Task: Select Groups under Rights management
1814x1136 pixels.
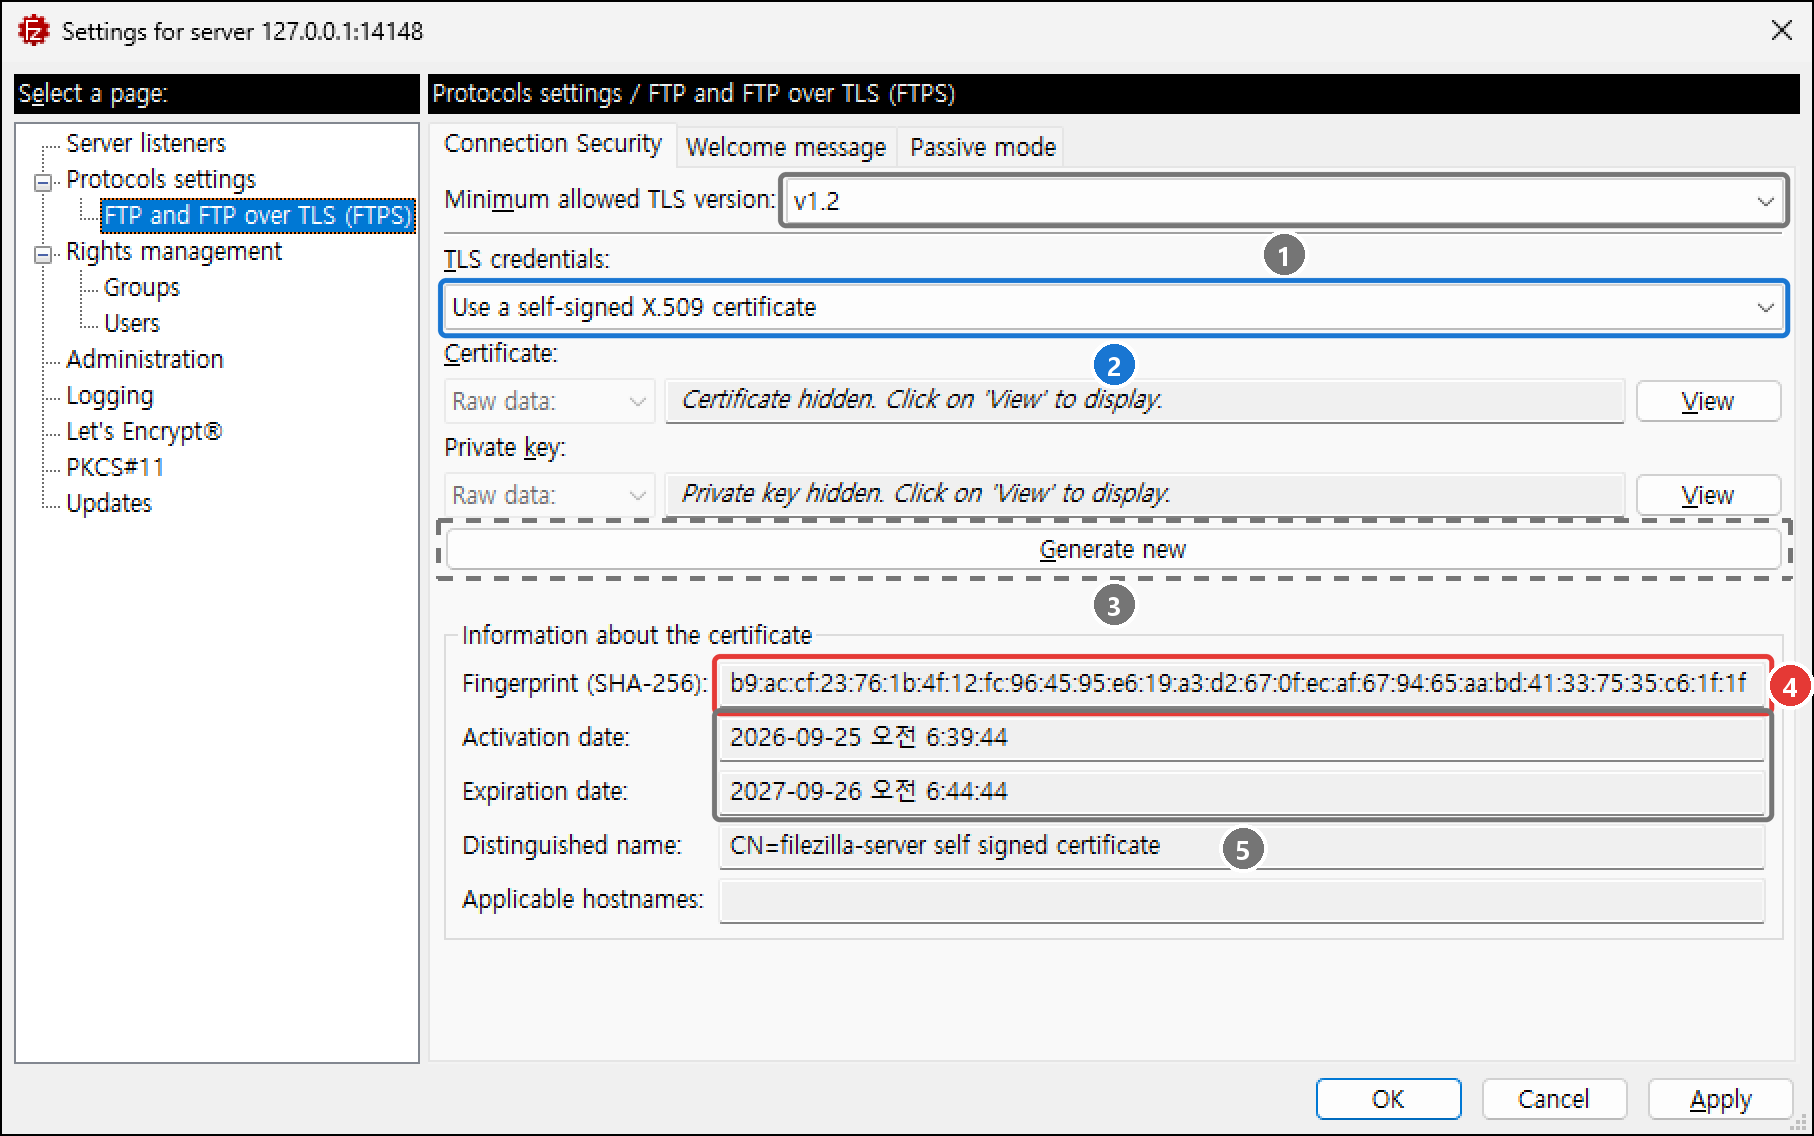Action: click(142, 287)
